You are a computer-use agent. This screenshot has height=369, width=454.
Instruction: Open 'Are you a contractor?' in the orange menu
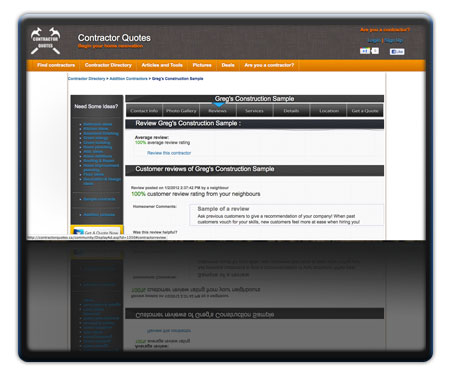(x=269, y=65)
